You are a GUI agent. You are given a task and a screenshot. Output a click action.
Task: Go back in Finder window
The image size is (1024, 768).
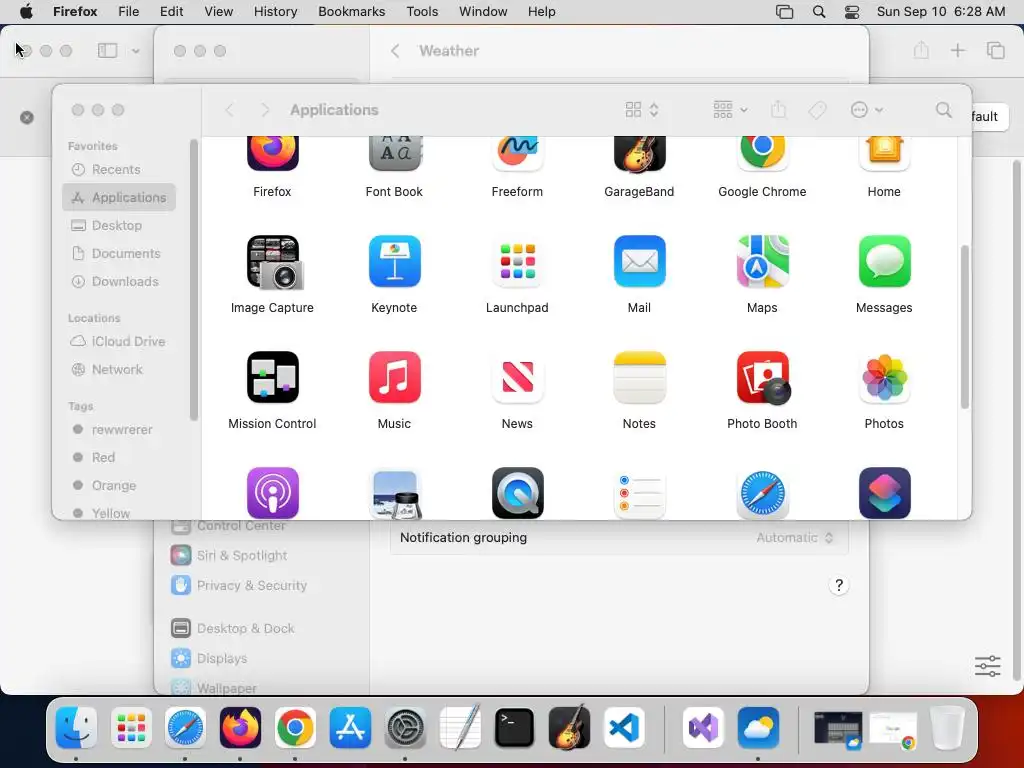229,110
